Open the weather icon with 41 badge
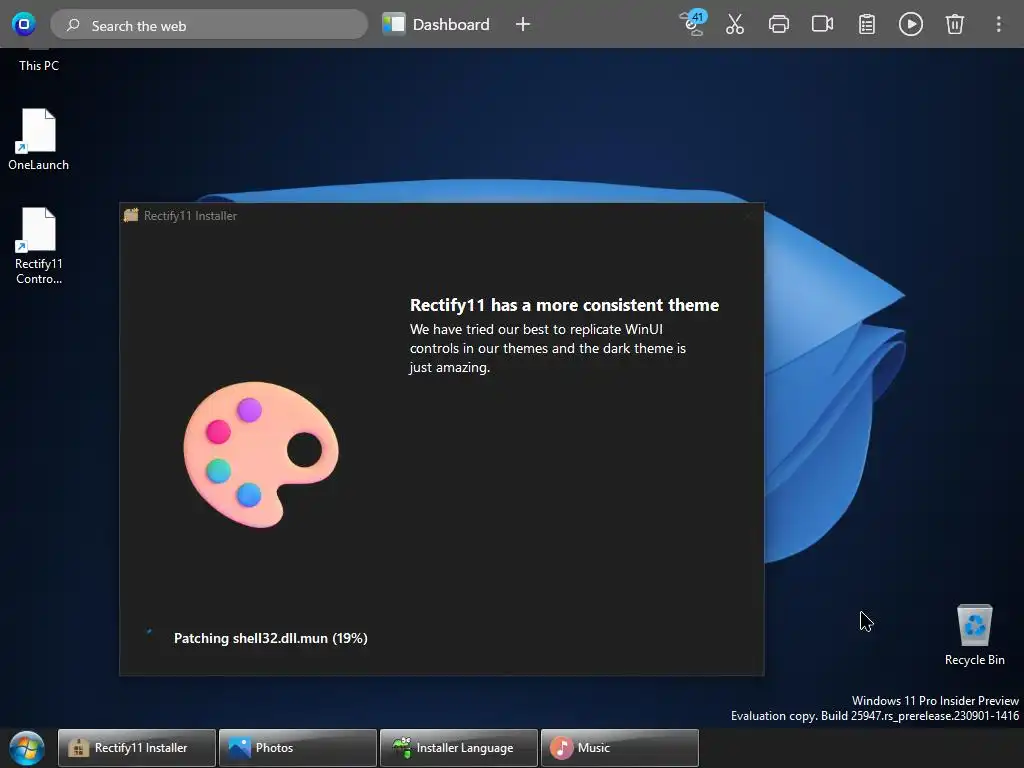 [x=694, y=24]
